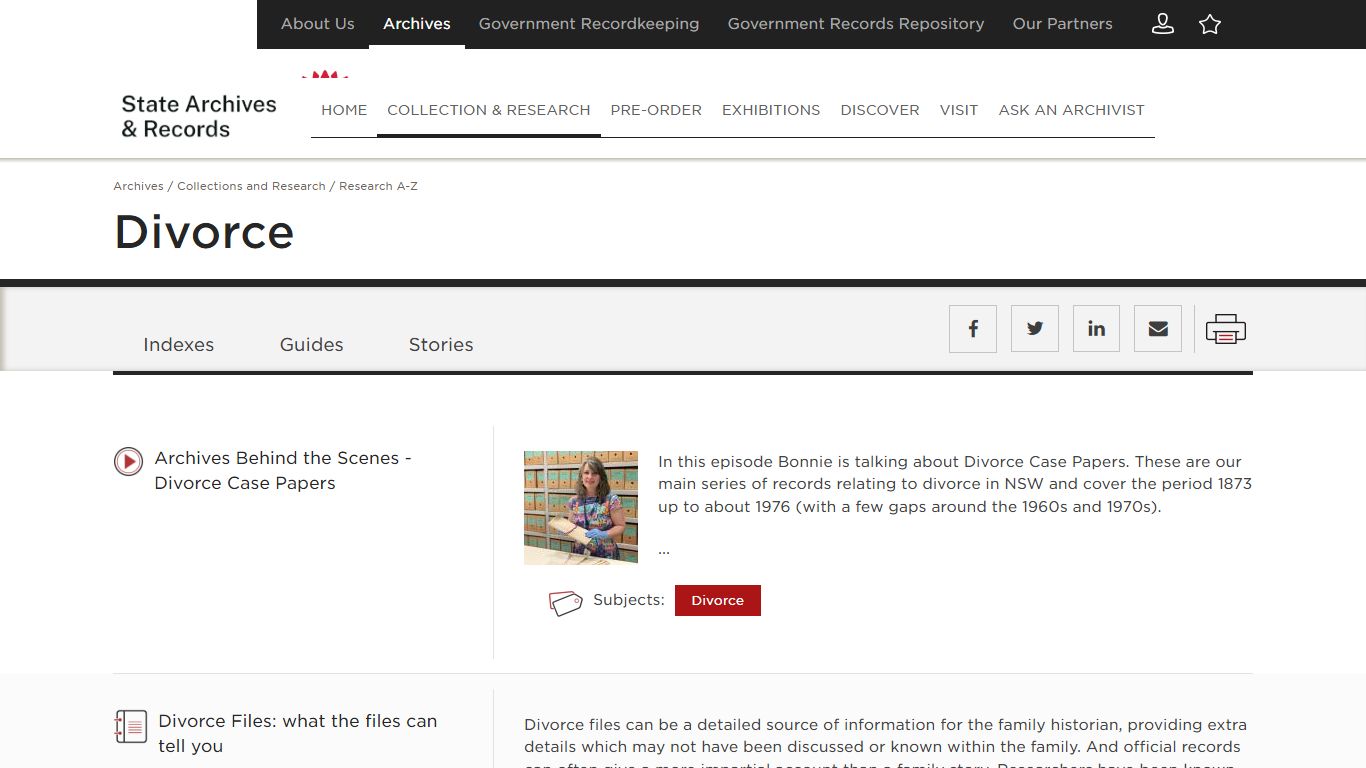The image size is (1366, 768).
Task: Switch to the Indexes tab
Action: [178, 344]
